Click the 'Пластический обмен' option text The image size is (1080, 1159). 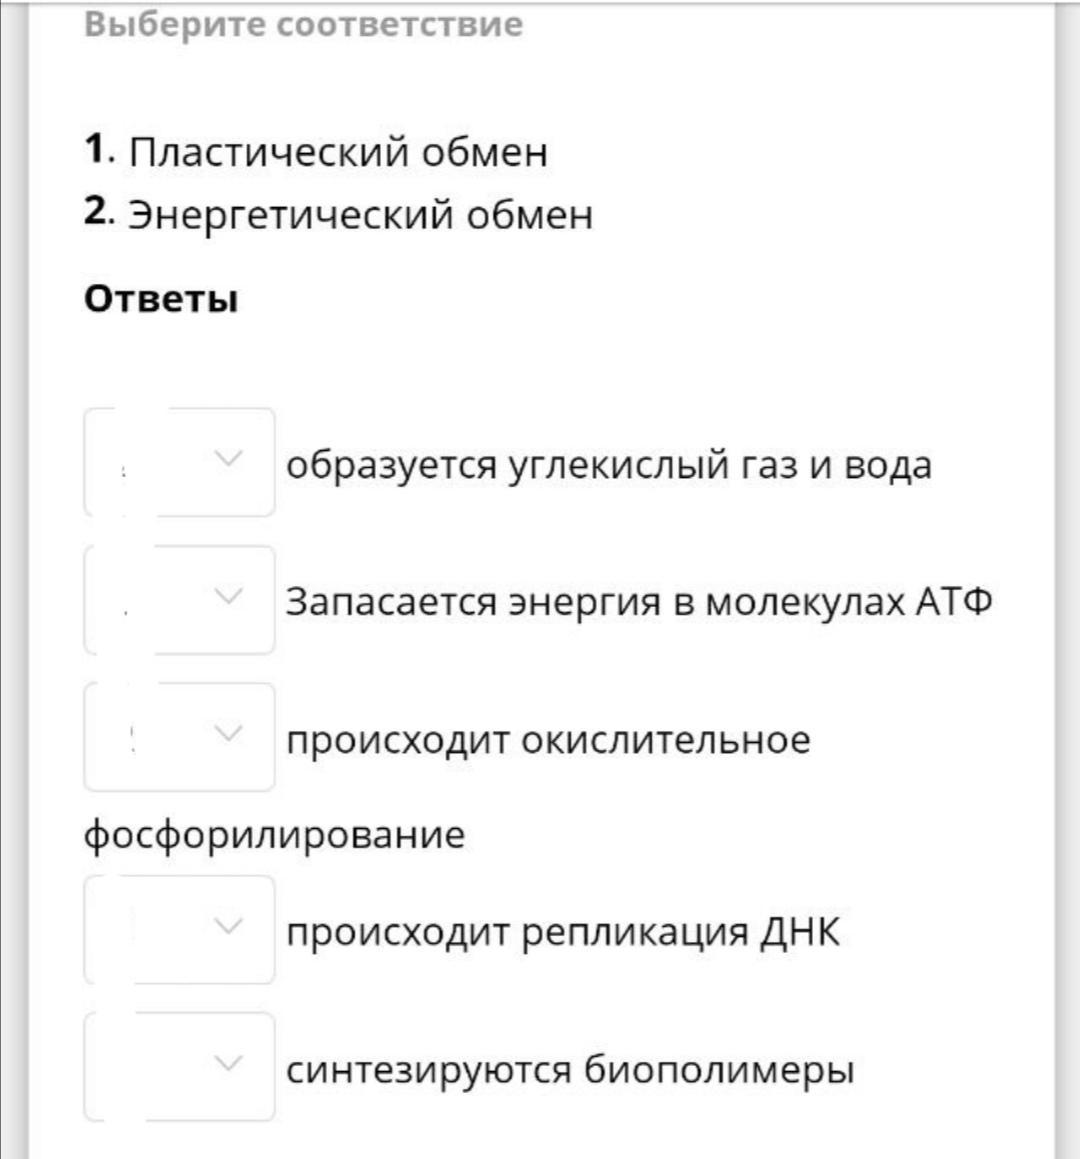click(339, 152)
